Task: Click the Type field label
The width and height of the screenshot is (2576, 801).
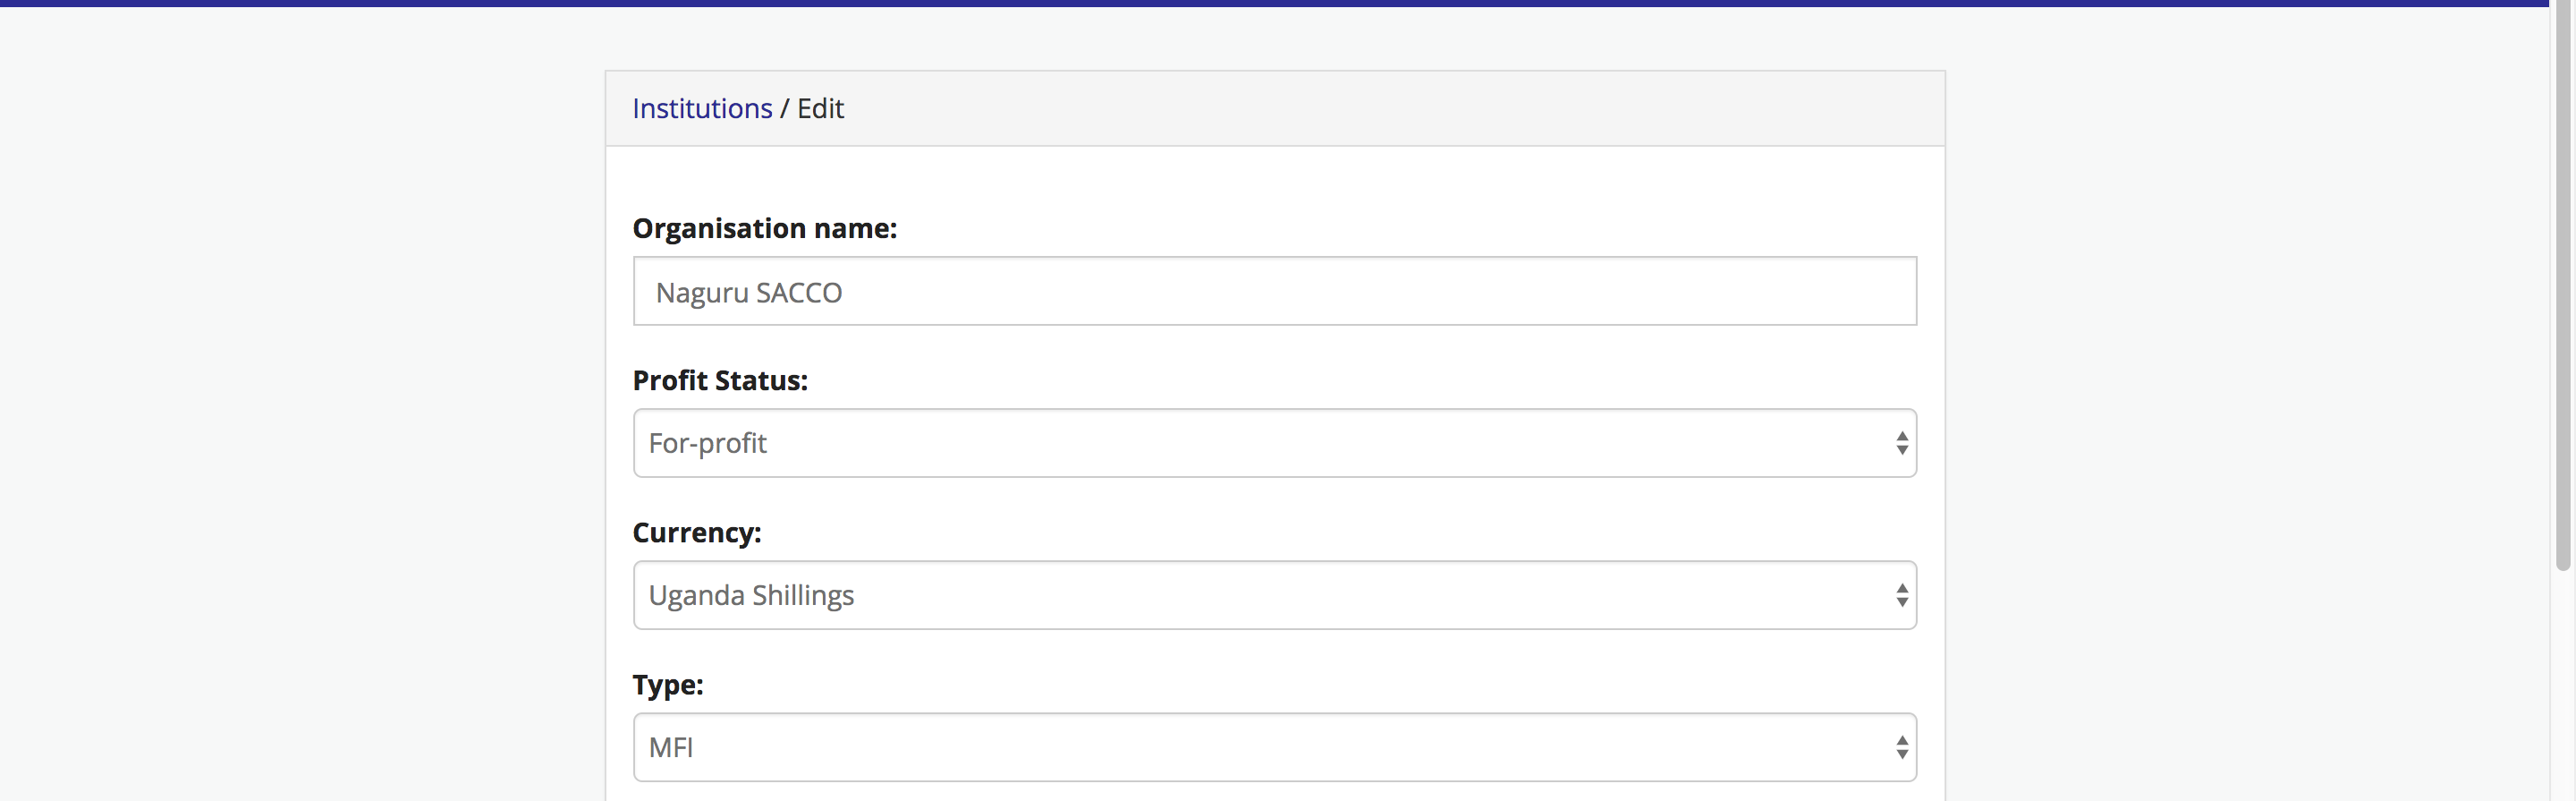Action: [668, 684]
